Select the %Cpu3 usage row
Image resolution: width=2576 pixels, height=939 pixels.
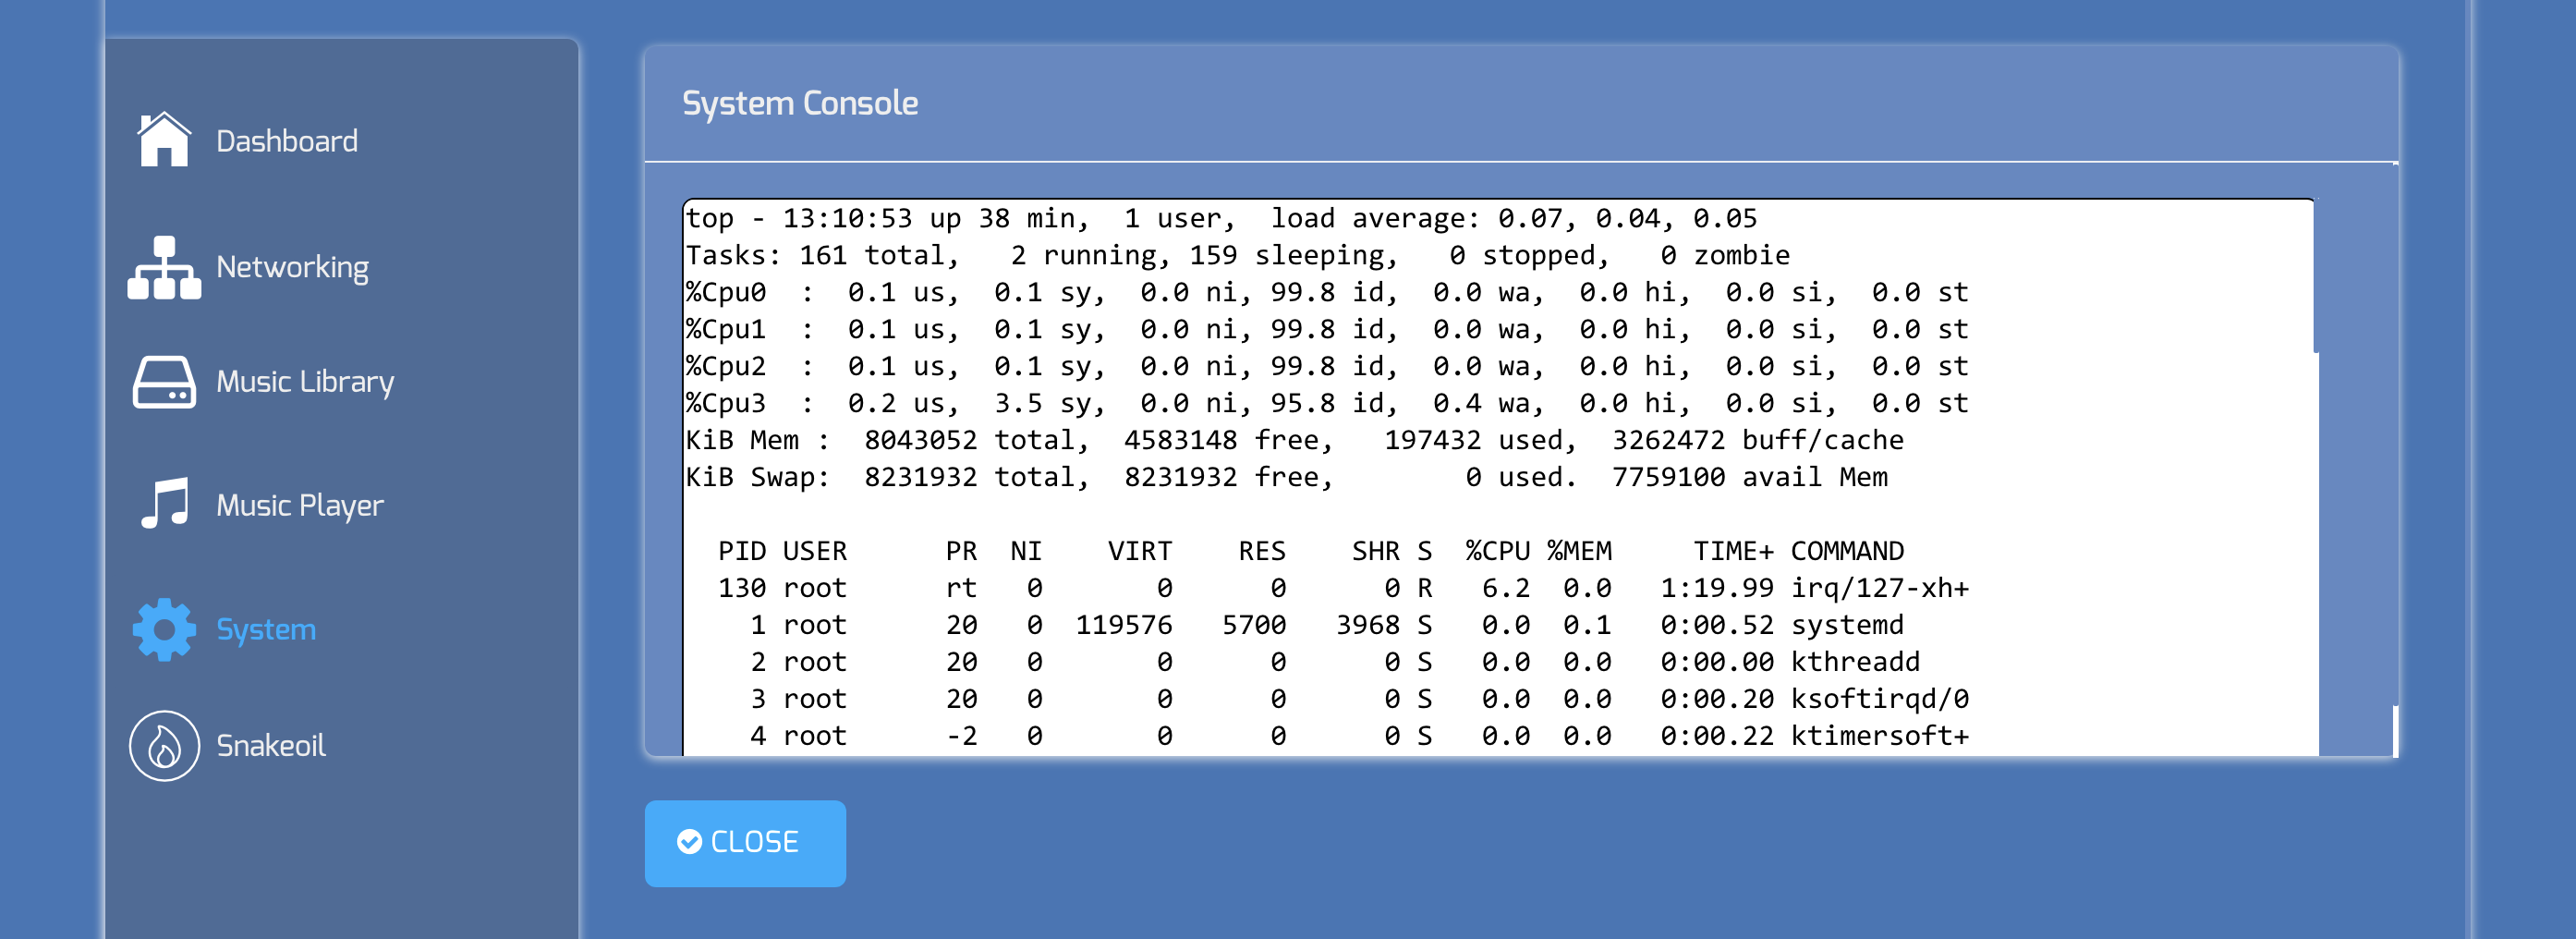pos(1327,403)
